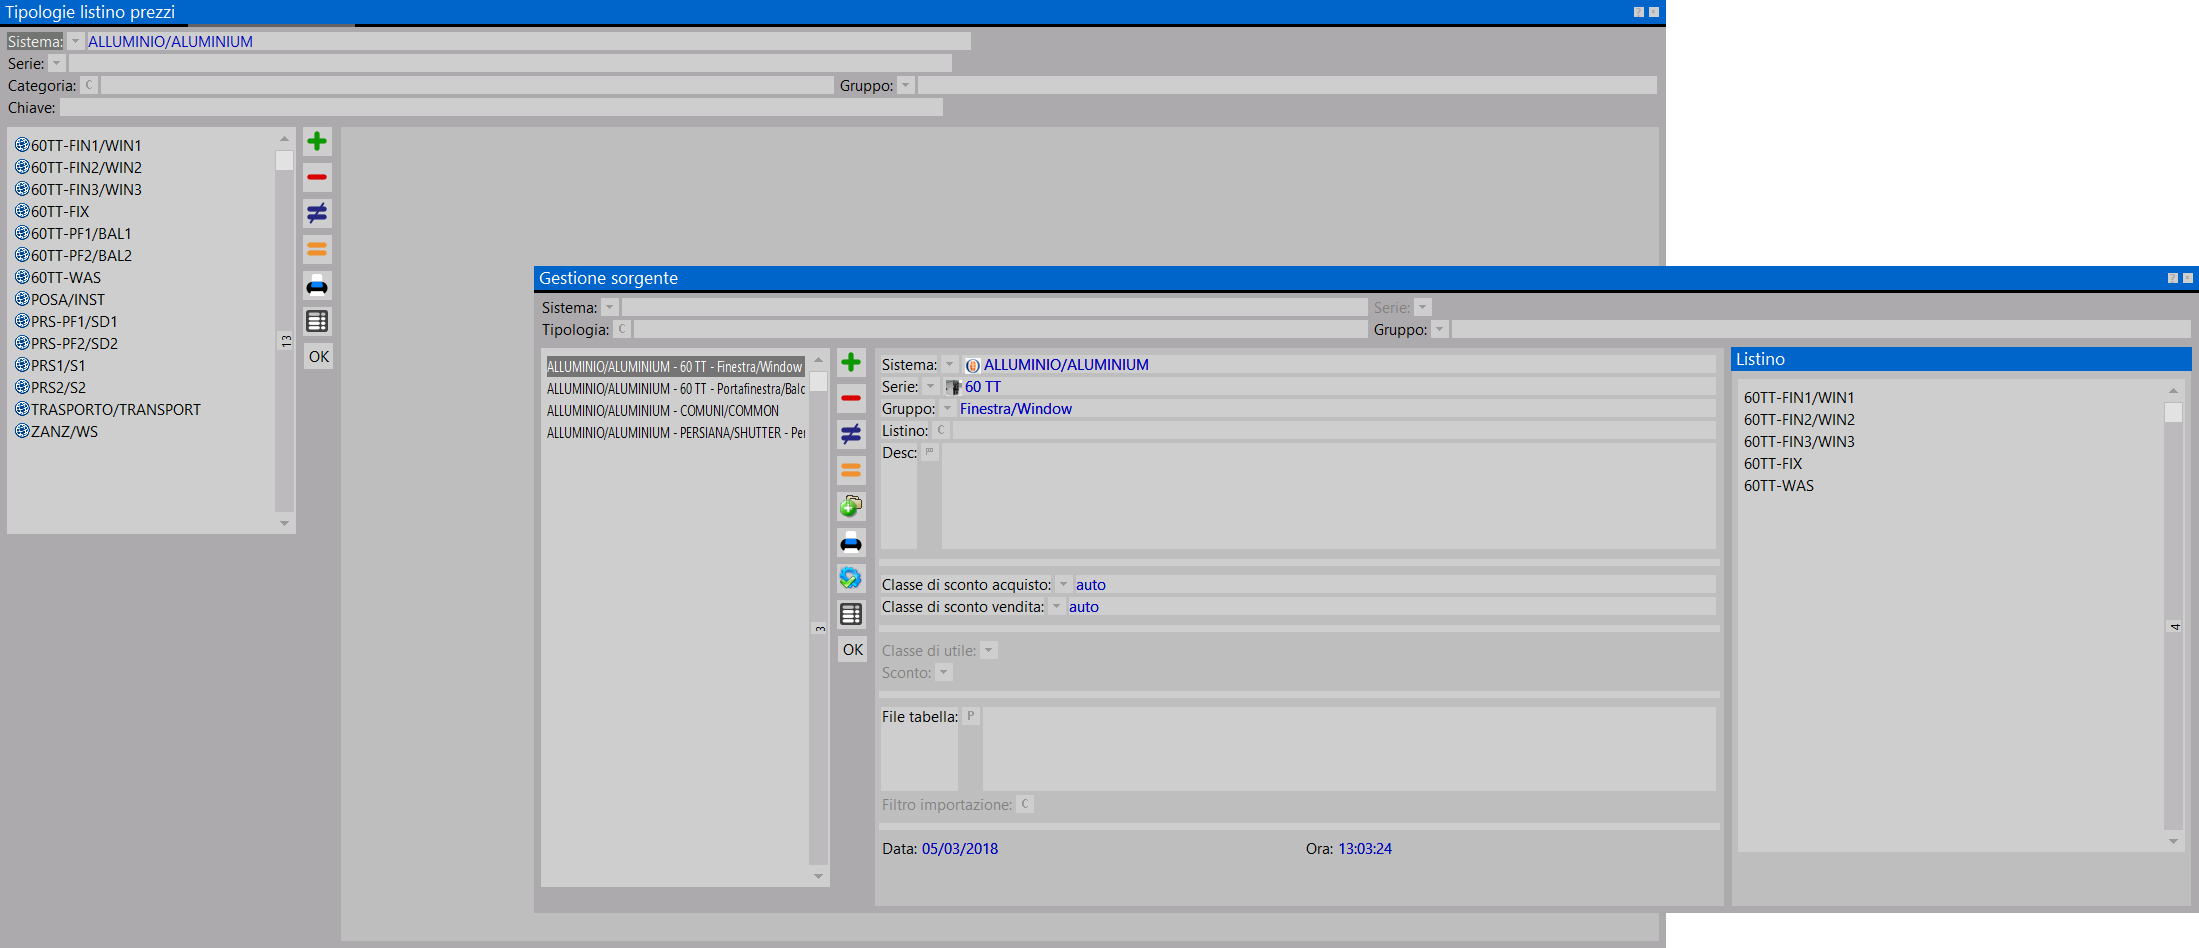Image resolution: width=2199 pixels, height=948 pixels.
Task: Select ALLUMINIO/ALUMINIUM - 60 TT - Finestra/Window row
Action: [675, 367]
